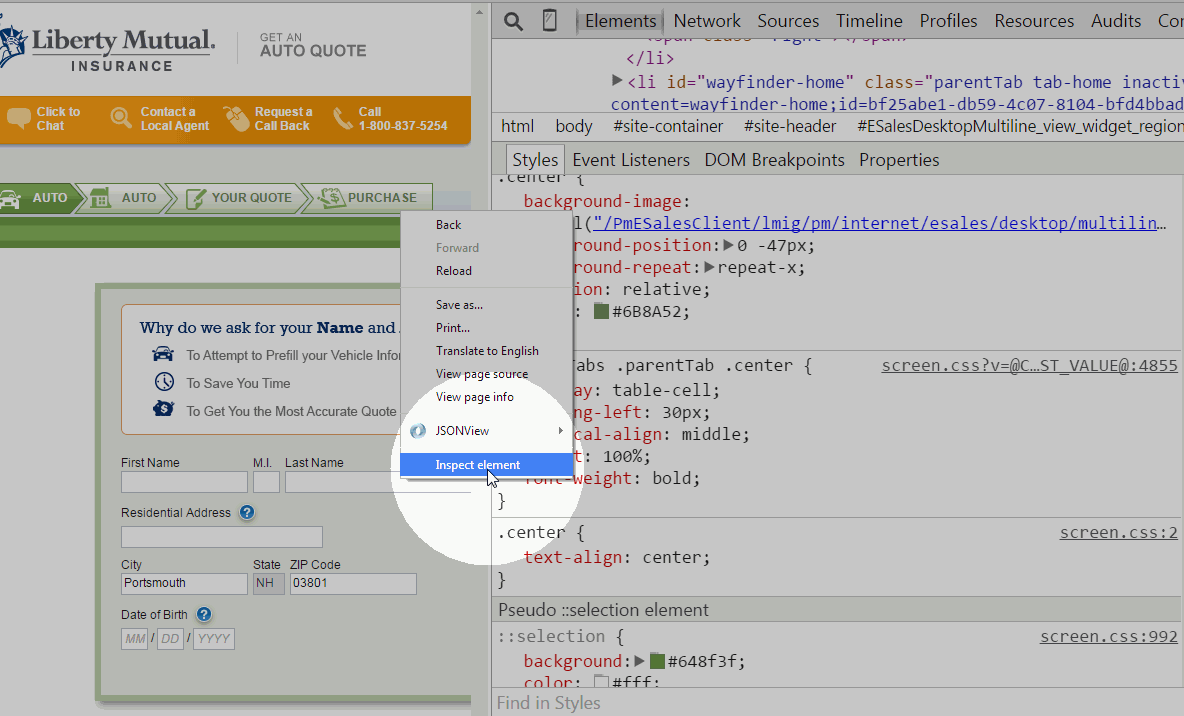Open the Profiles tab
Viewport: 1184px width, 716px height.
[x=948, y=21]
